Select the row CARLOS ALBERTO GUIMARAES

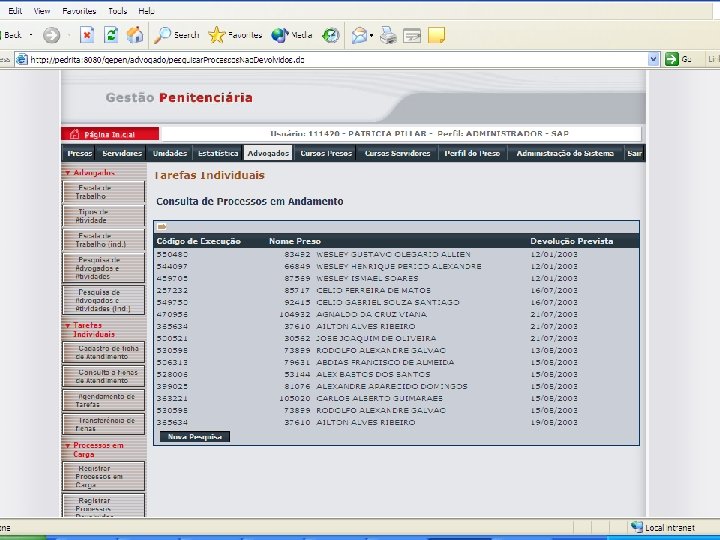coord(396,399)
